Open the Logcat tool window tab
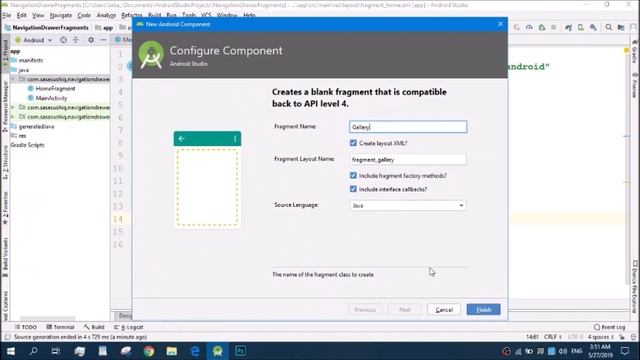 129,327
